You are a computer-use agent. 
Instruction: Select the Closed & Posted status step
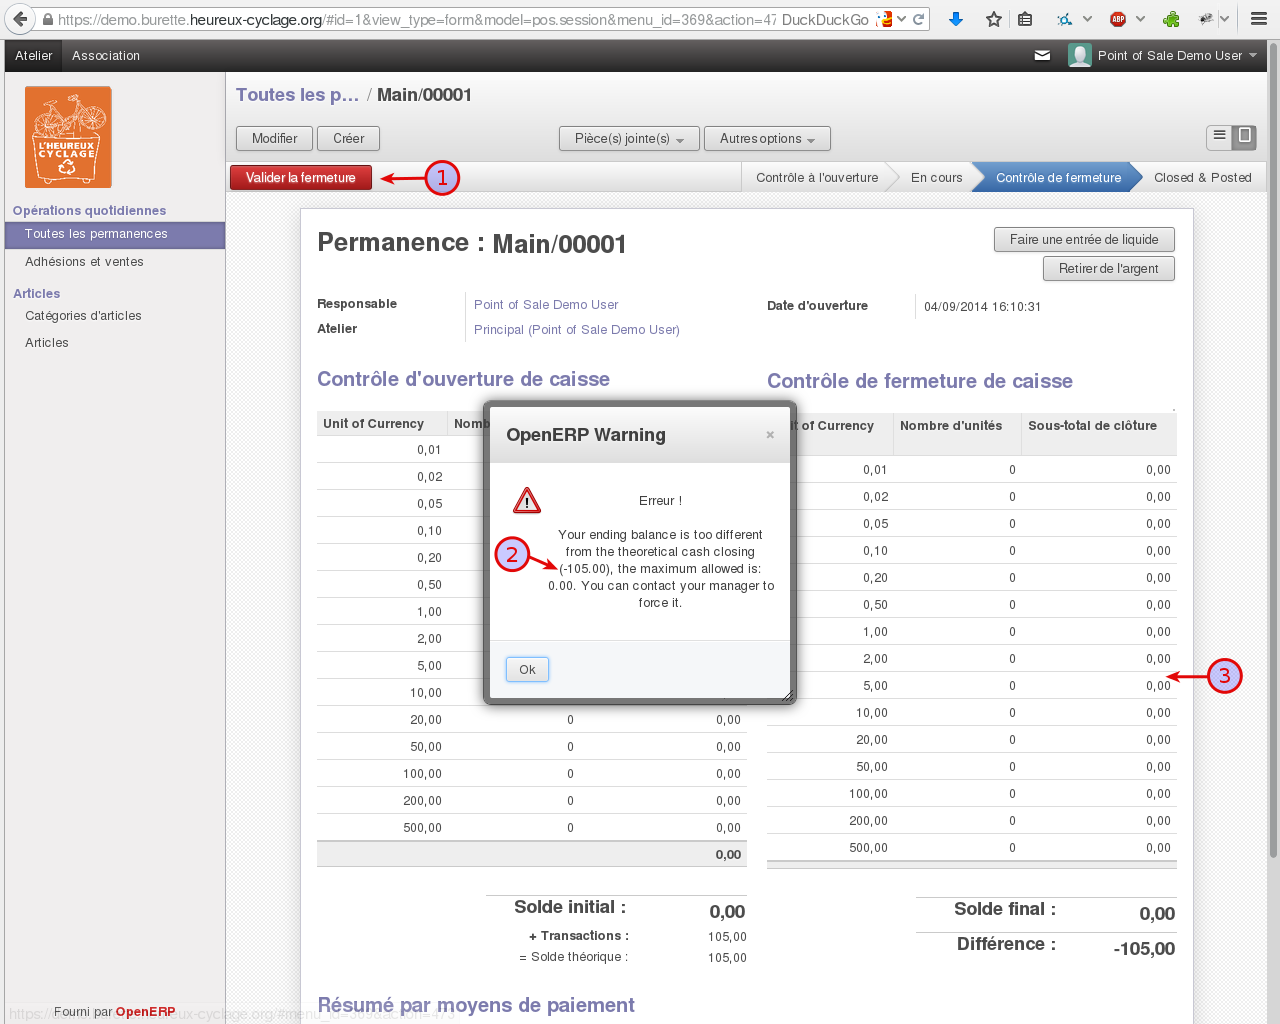1203,178
